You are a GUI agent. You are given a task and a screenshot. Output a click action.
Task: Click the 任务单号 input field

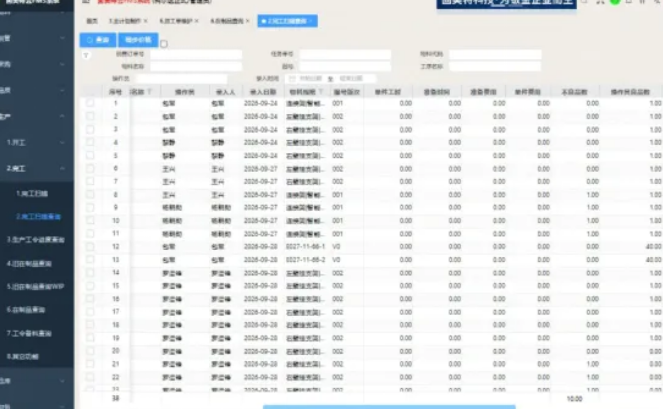point(345,54)
